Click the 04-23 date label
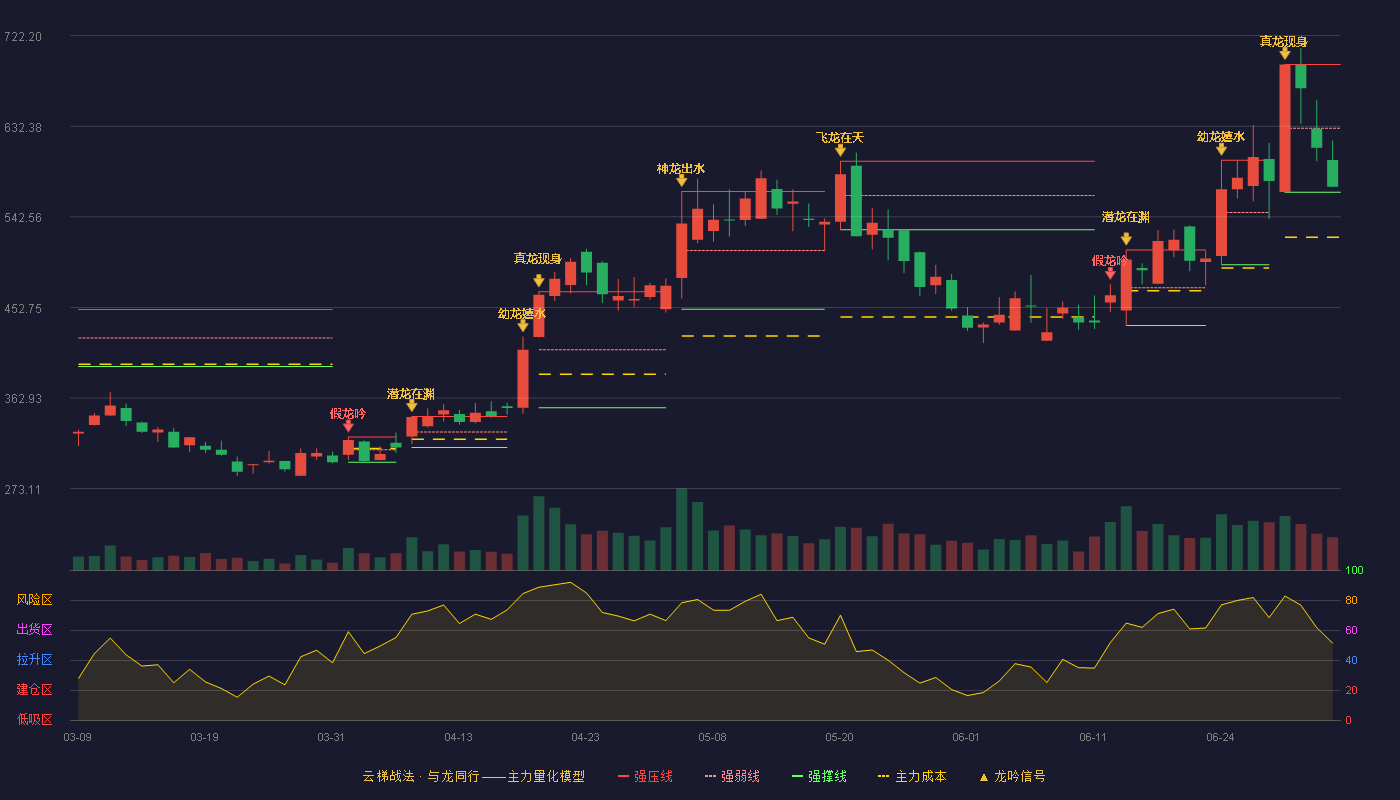 585,737
